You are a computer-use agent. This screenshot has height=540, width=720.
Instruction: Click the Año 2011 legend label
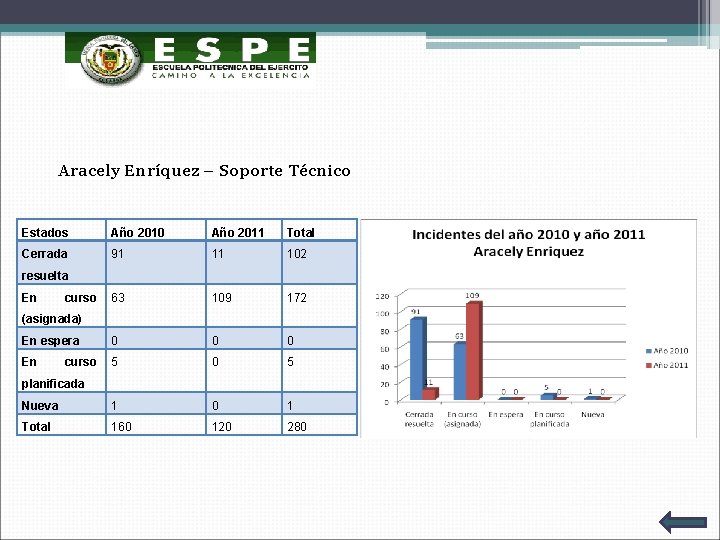tap(671, 365)
